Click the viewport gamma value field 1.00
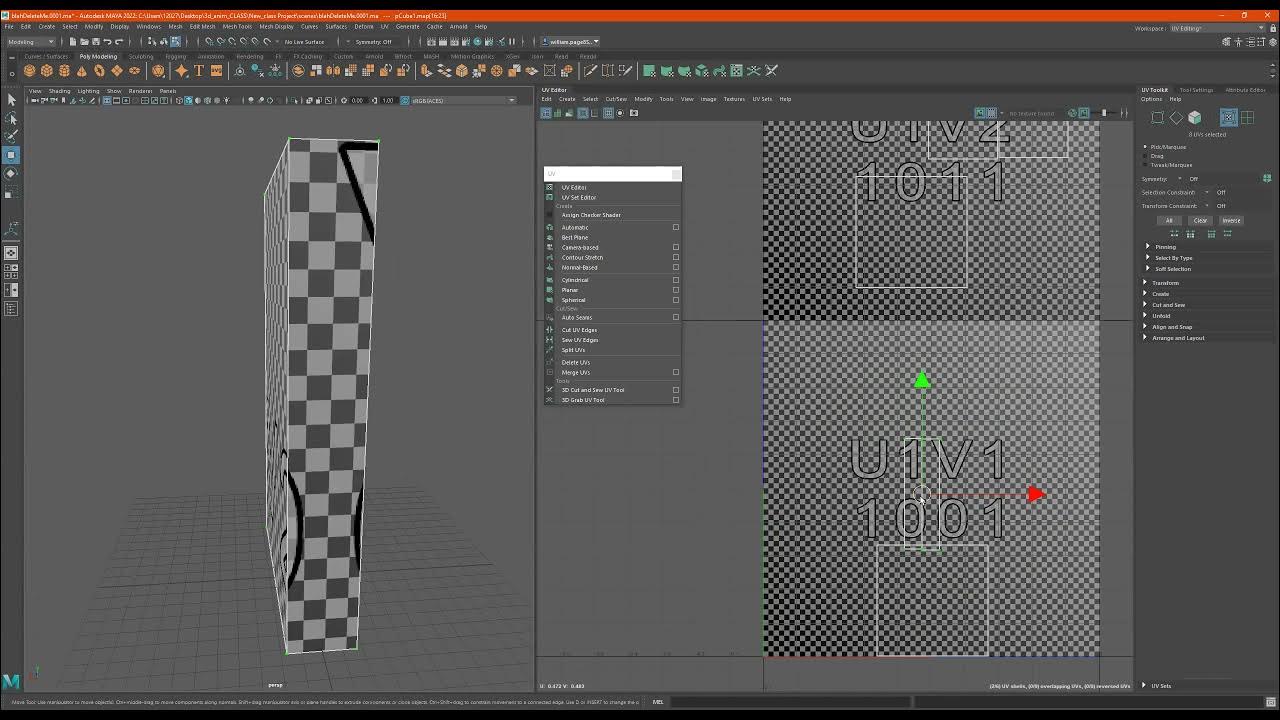 coord(388,100)
